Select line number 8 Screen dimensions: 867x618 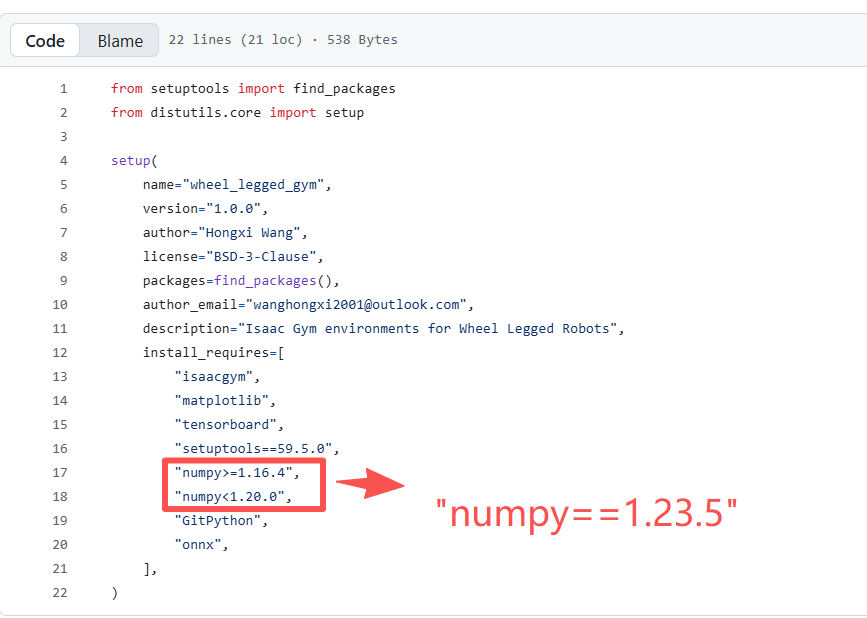64,256
